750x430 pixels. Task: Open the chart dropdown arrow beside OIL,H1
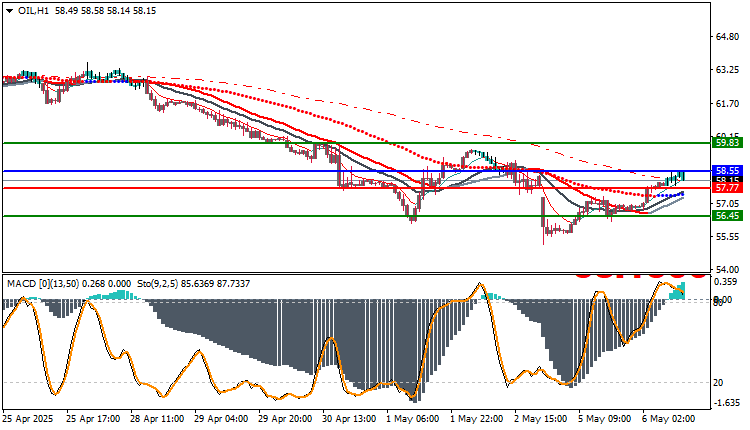pos(10,11)
